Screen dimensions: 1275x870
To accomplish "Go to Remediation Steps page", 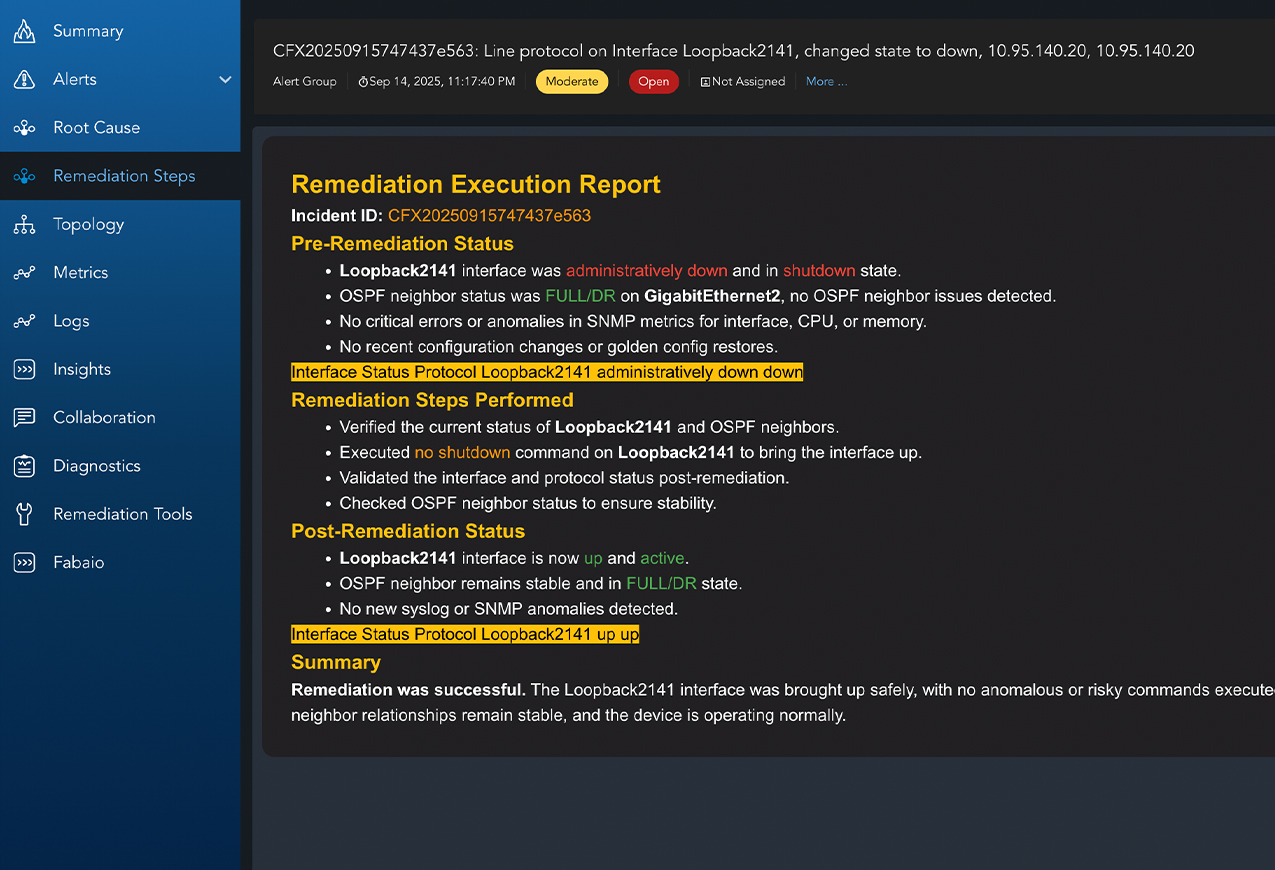I will click(124, 176).
